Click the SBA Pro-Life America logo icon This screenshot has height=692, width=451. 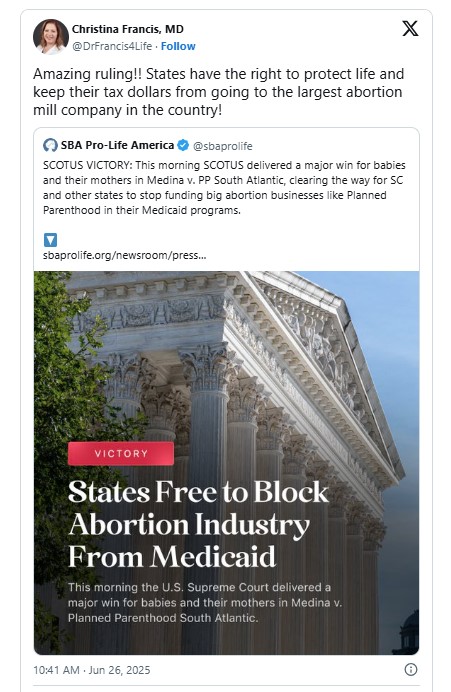50,145
